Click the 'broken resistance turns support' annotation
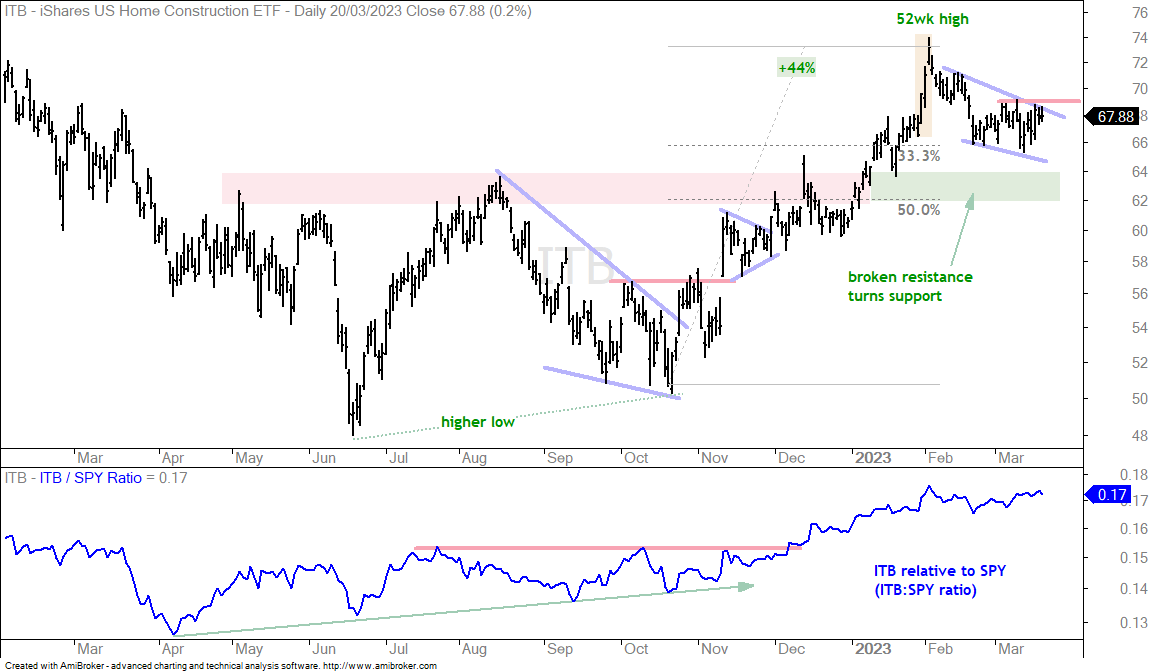The image size is (1152, 671). click(910, 287)
